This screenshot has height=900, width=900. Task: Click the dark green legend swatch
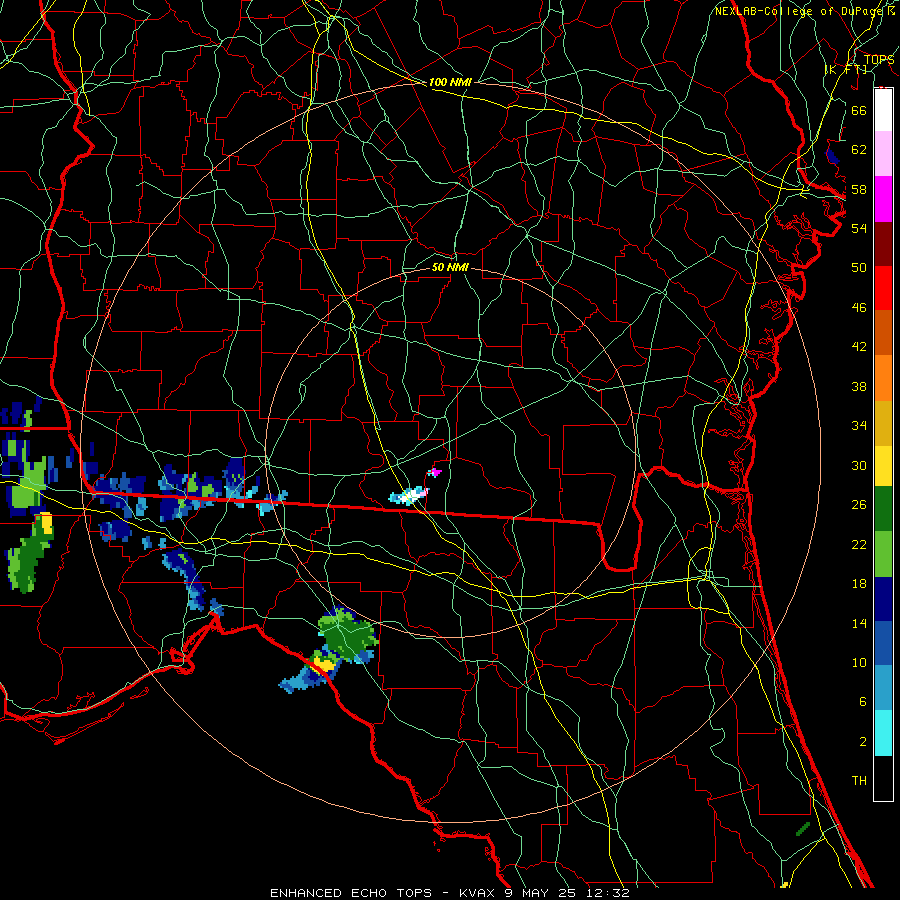pos(883,509)
